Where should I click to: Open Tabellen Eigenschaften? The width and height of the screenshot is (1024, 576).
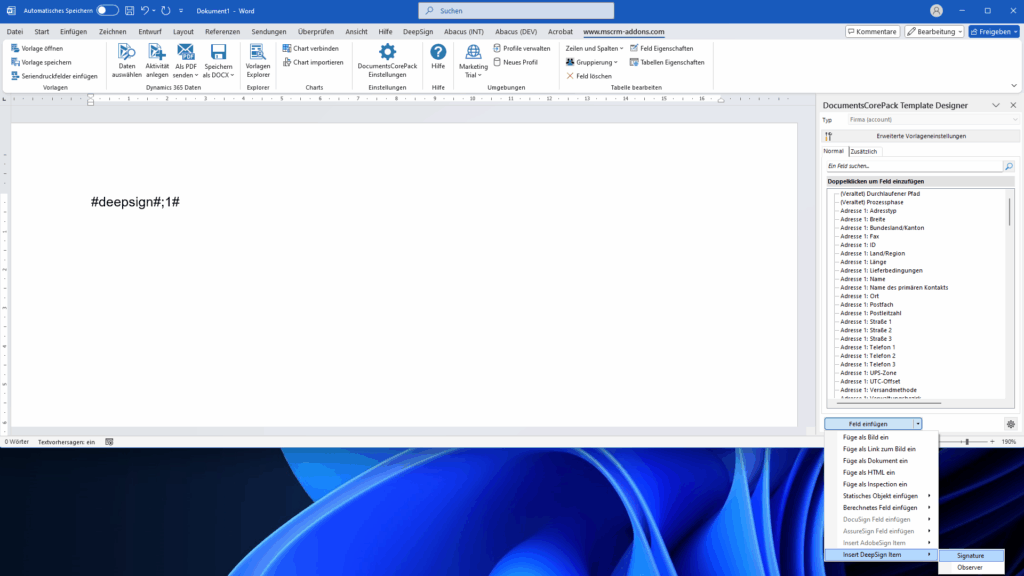(667, 62)
